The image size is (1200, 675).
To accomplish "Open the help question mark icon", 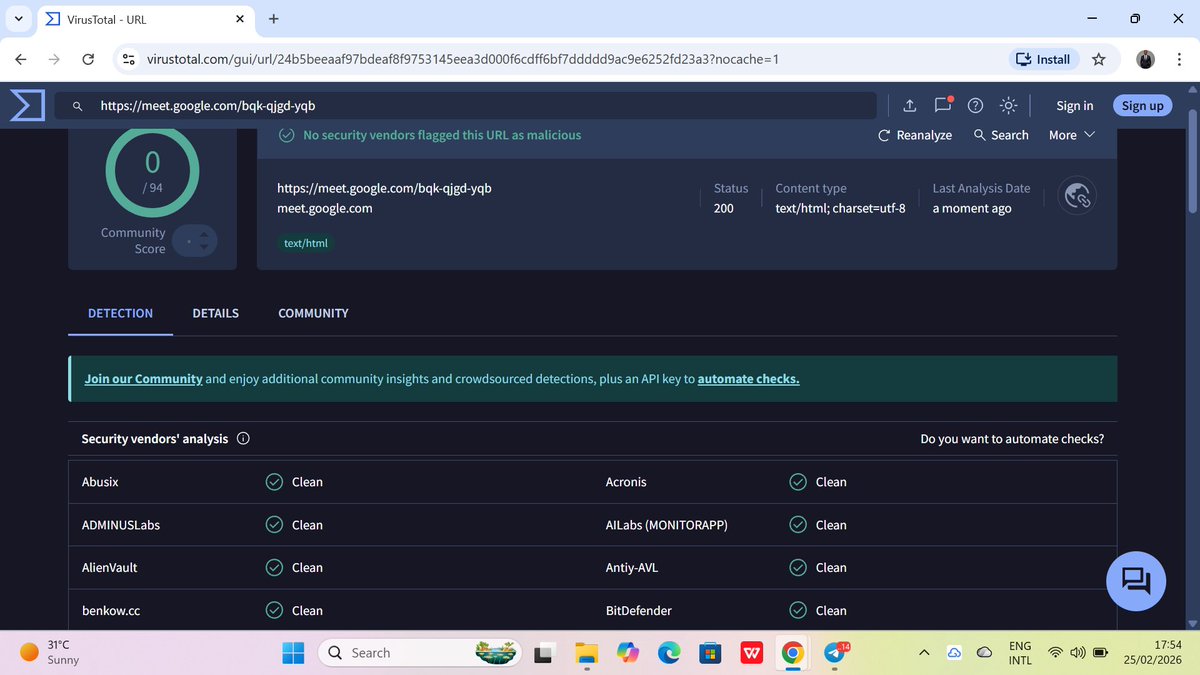I will (976, 106).
